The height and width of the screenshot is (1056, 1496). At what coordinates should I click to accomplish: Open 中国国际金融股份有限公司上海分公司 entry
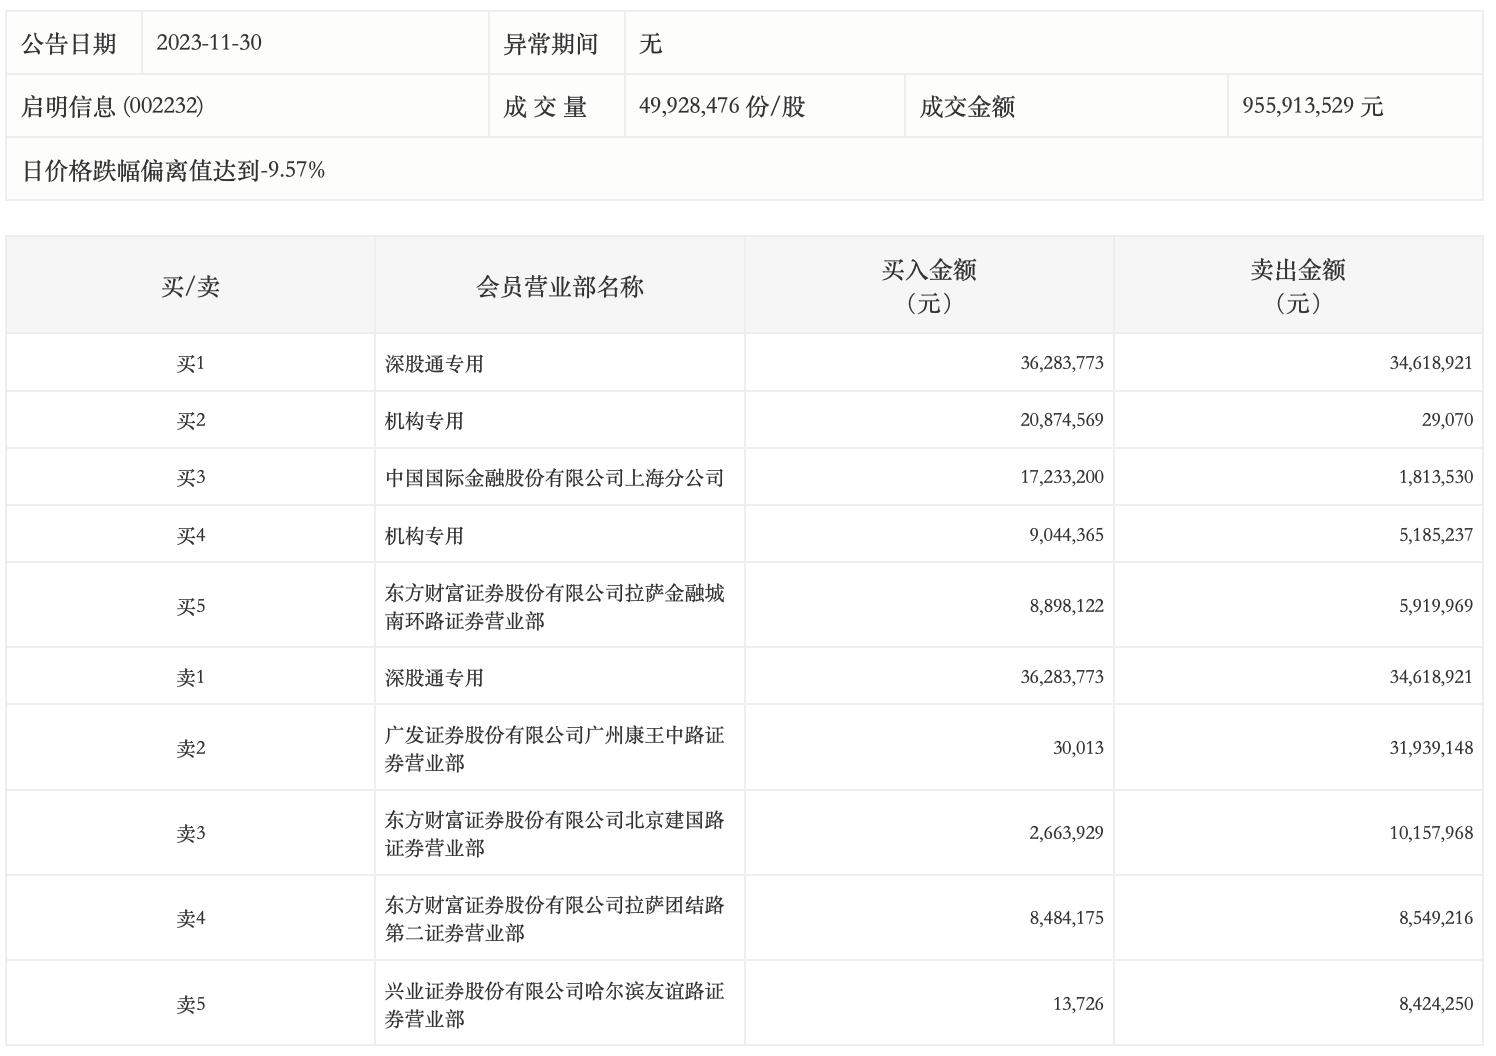pos(554,478)
